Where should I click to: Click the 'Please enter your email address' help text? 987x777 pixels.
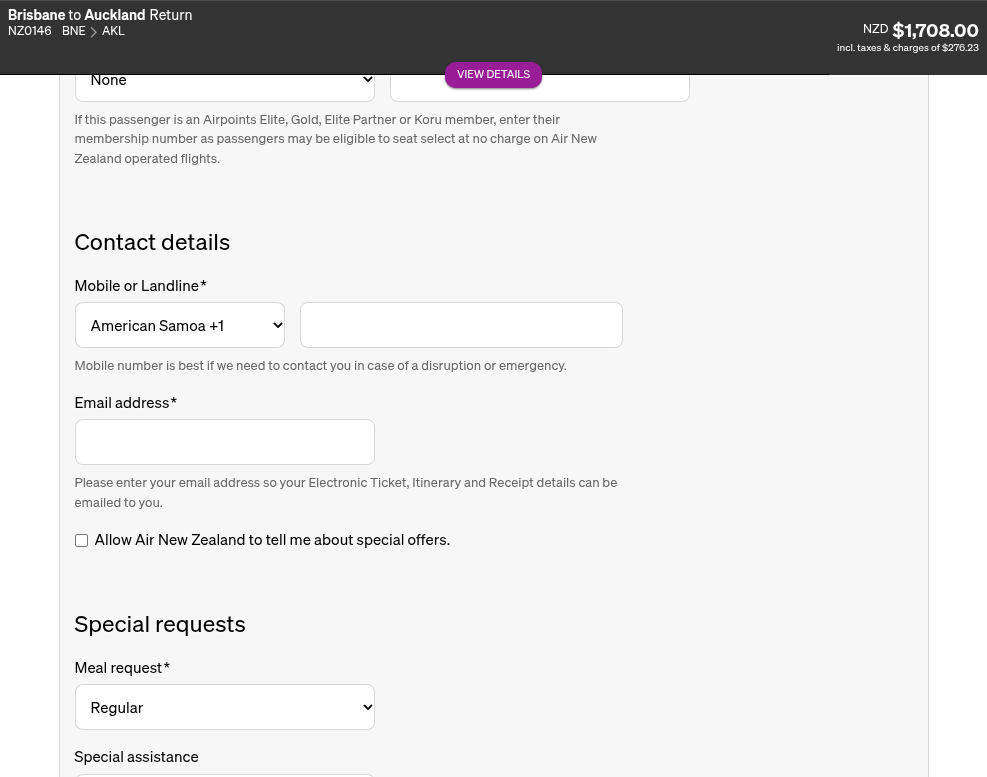pos(346,492)
